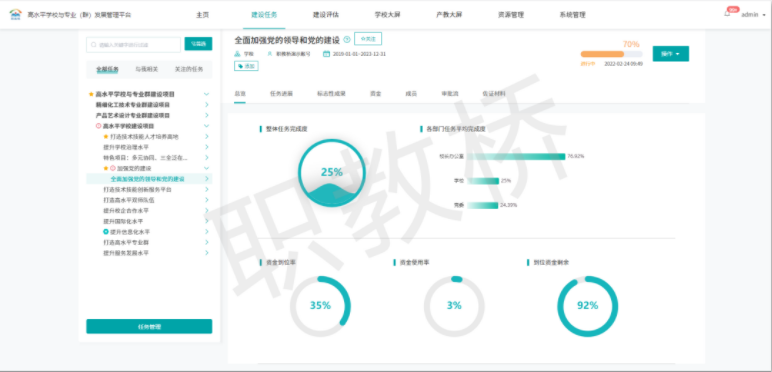
Task: Select the 成员 tab
Action: (x=411, y=93)
